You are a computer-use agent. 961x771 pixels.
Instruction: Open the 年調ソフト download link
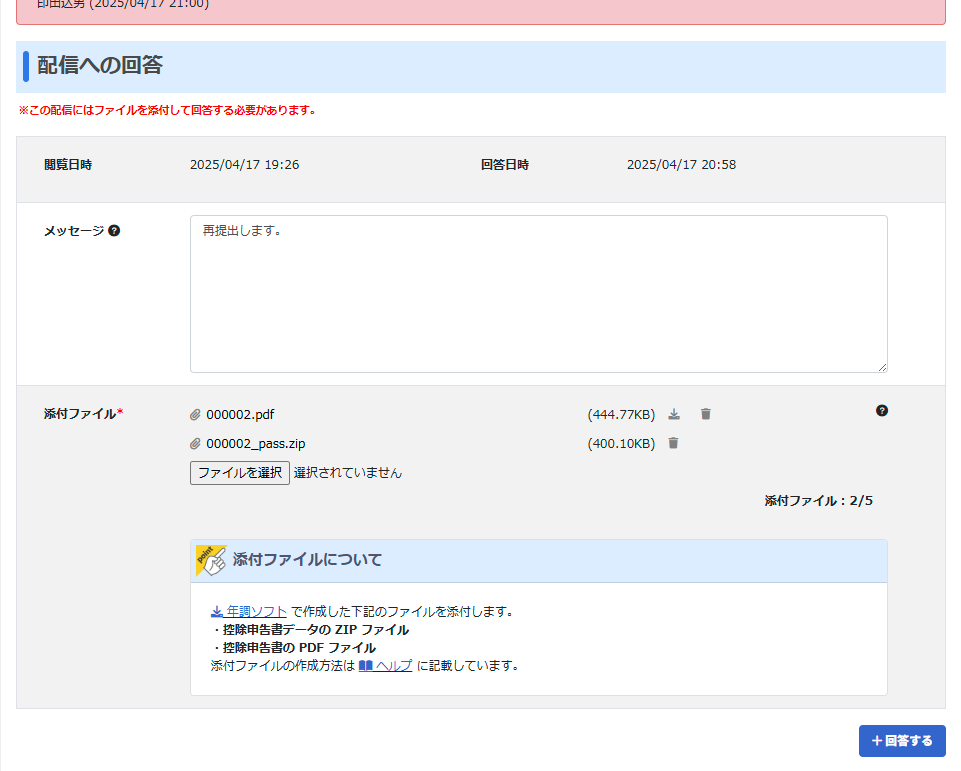click(249, 611)
